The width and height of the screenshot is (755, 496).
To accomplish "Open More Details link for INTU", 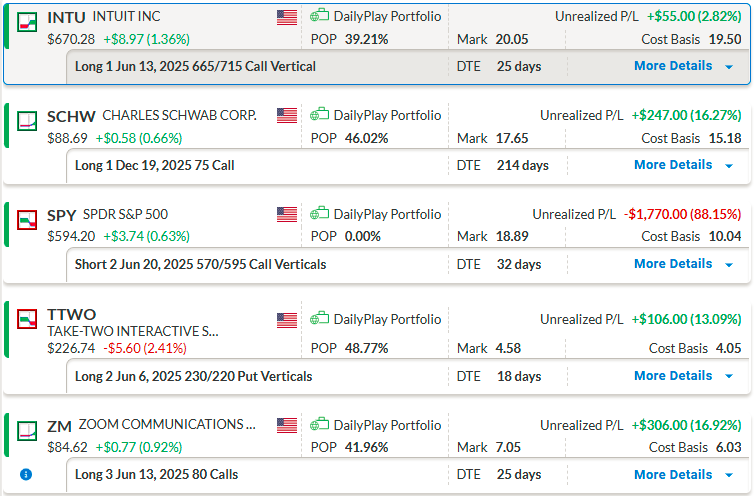I will tap(673, 65).
